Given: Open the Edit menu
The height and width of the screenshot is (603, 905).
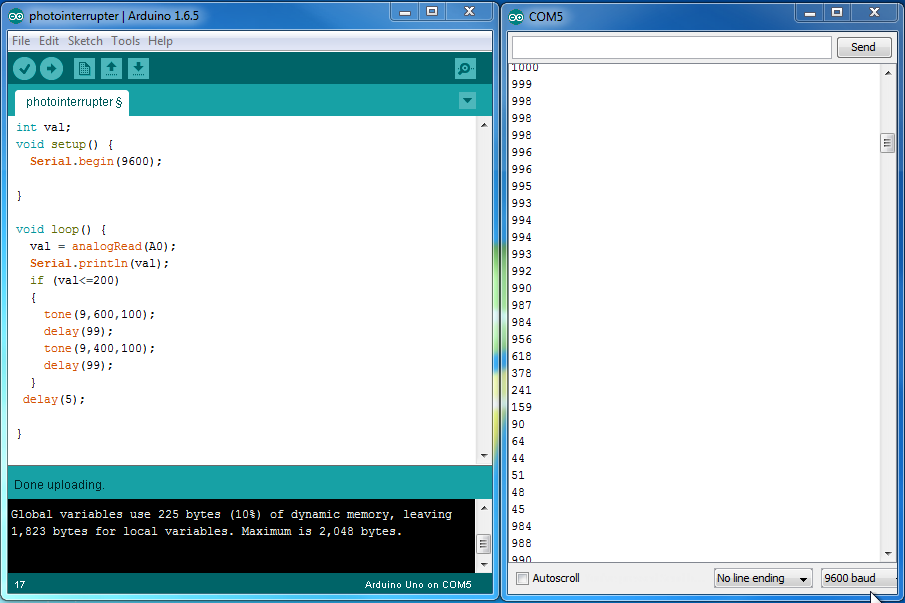Looking at the screenshot, I should click(49, 41).
